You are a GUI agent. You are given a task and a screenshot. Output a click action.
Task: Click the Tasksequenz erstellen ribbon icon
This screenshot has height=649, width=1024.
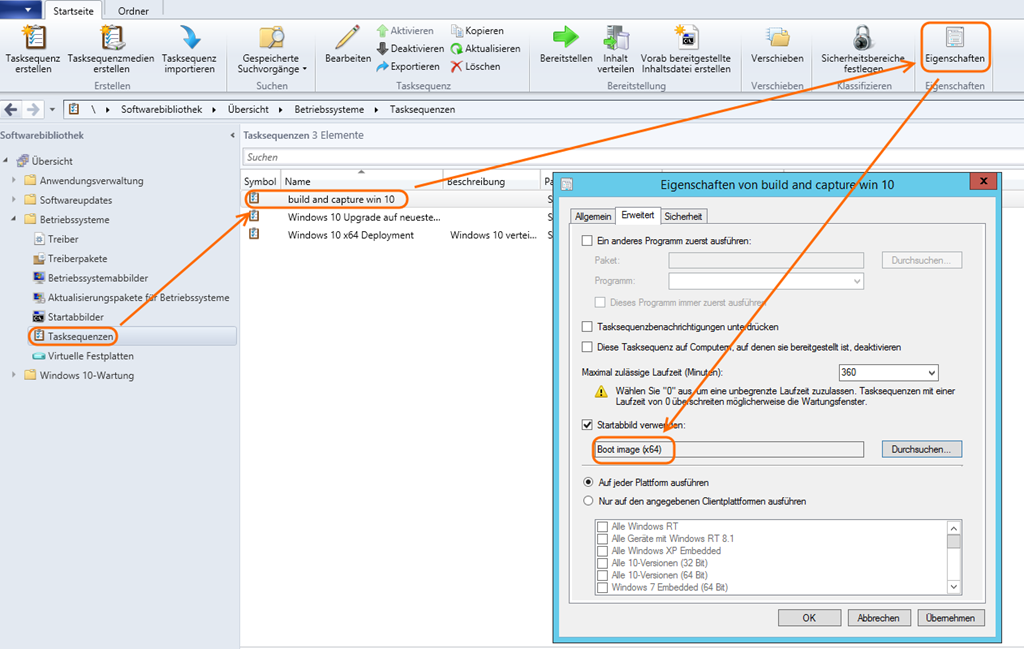point(34,38)
